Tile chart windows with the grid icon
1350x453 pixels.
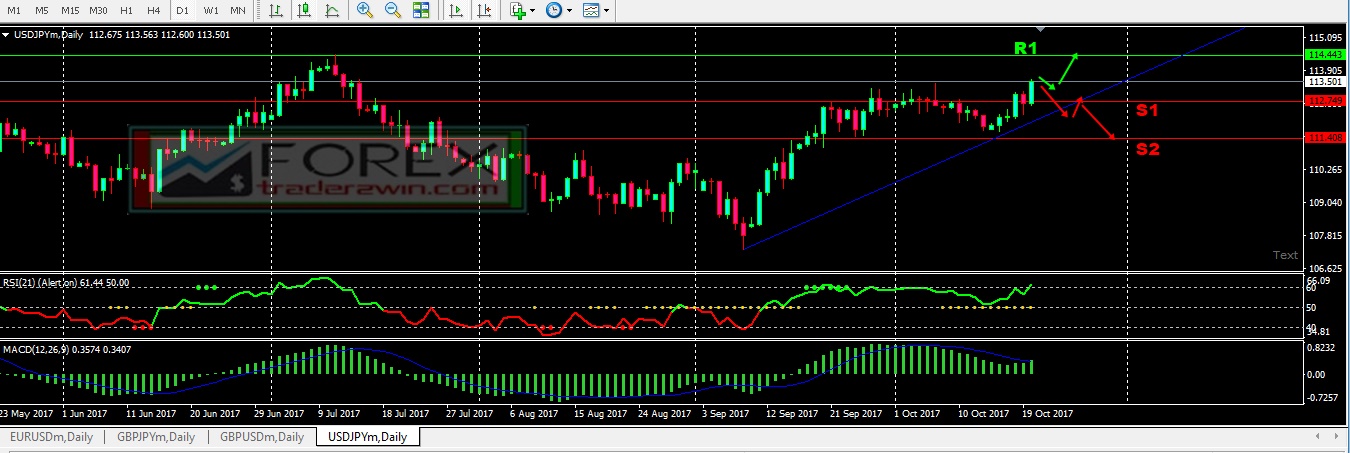pyautogui.click(x=421, y=10)
